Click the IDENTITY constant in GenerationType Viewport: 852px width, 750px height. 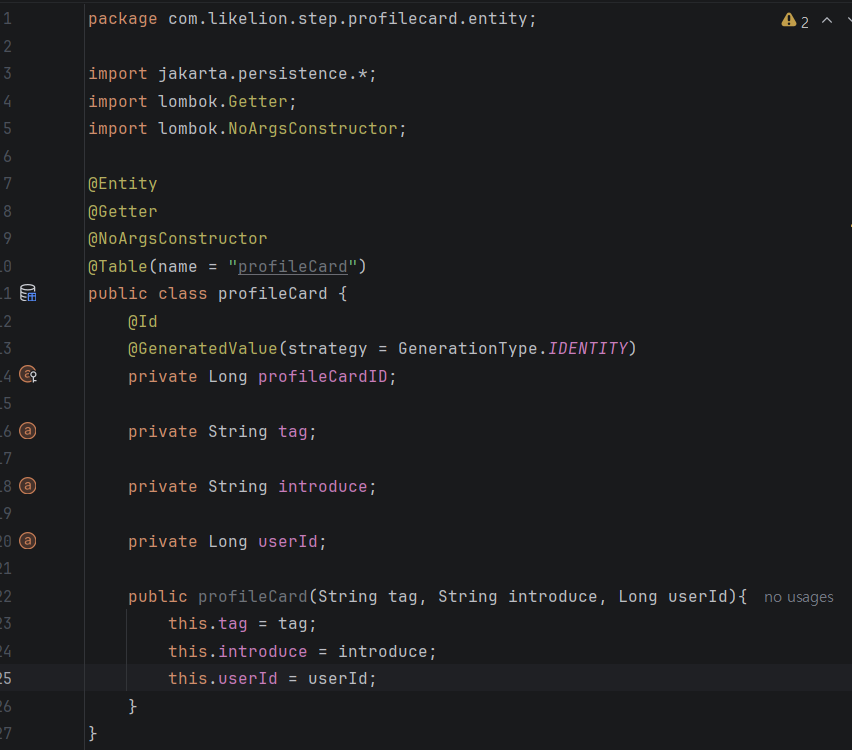tap(588, 348)
